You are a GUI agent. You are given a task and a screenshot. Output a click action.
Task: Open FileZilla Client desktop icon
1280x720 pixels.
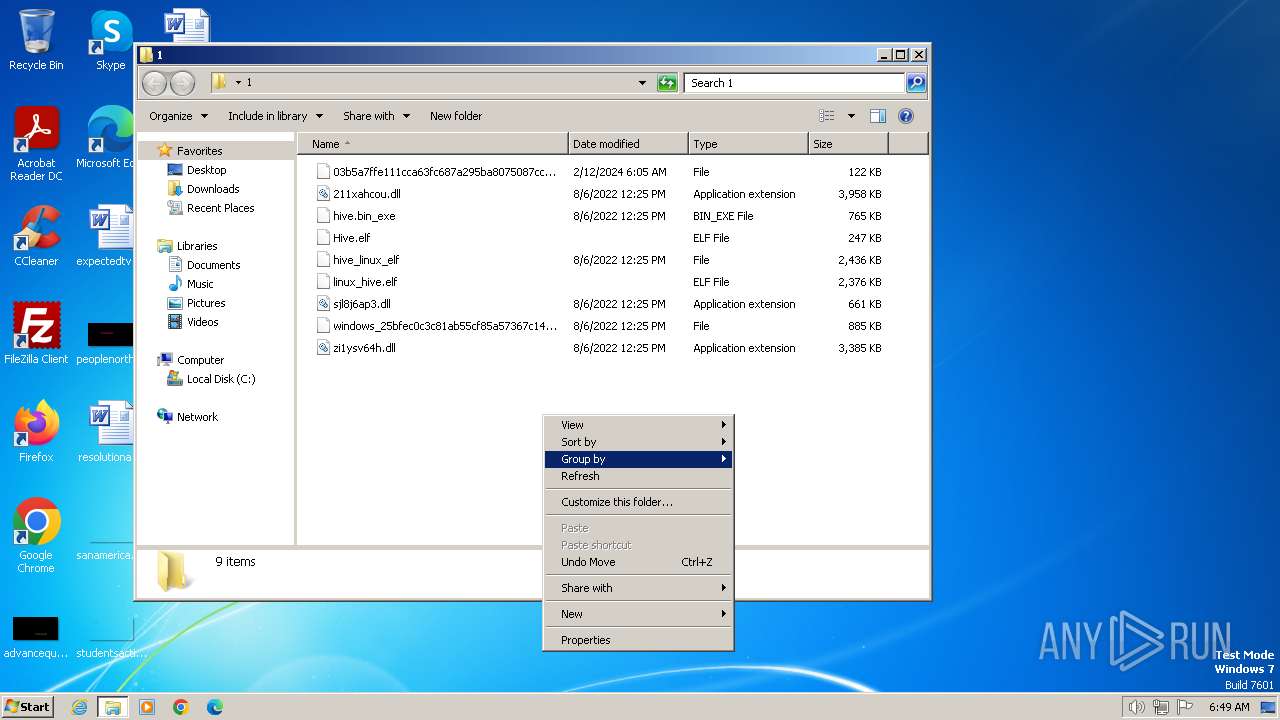click(x=36, y=334)
